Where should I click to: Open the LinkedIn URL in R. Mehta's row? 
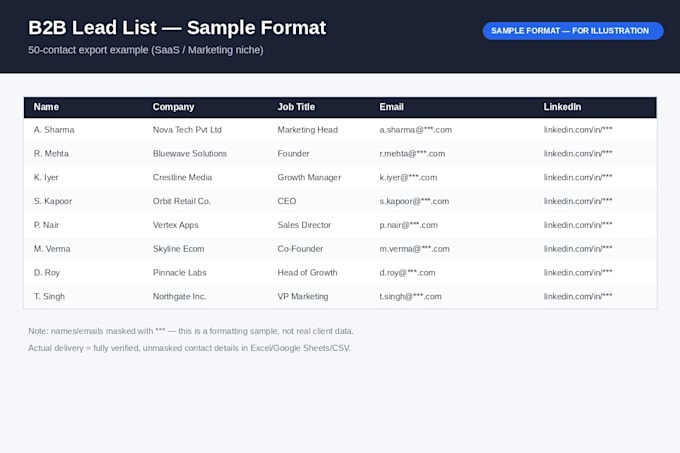click(x=578, y=154)
